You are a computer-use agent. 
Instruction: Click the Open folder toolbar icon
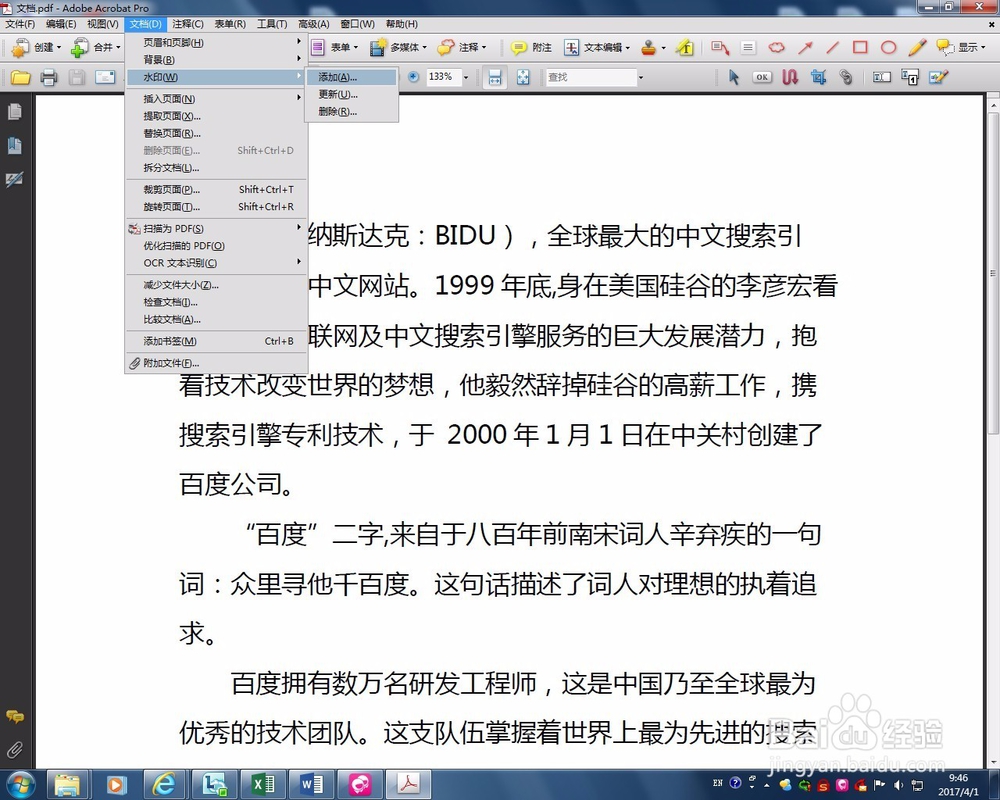(20, 77)
